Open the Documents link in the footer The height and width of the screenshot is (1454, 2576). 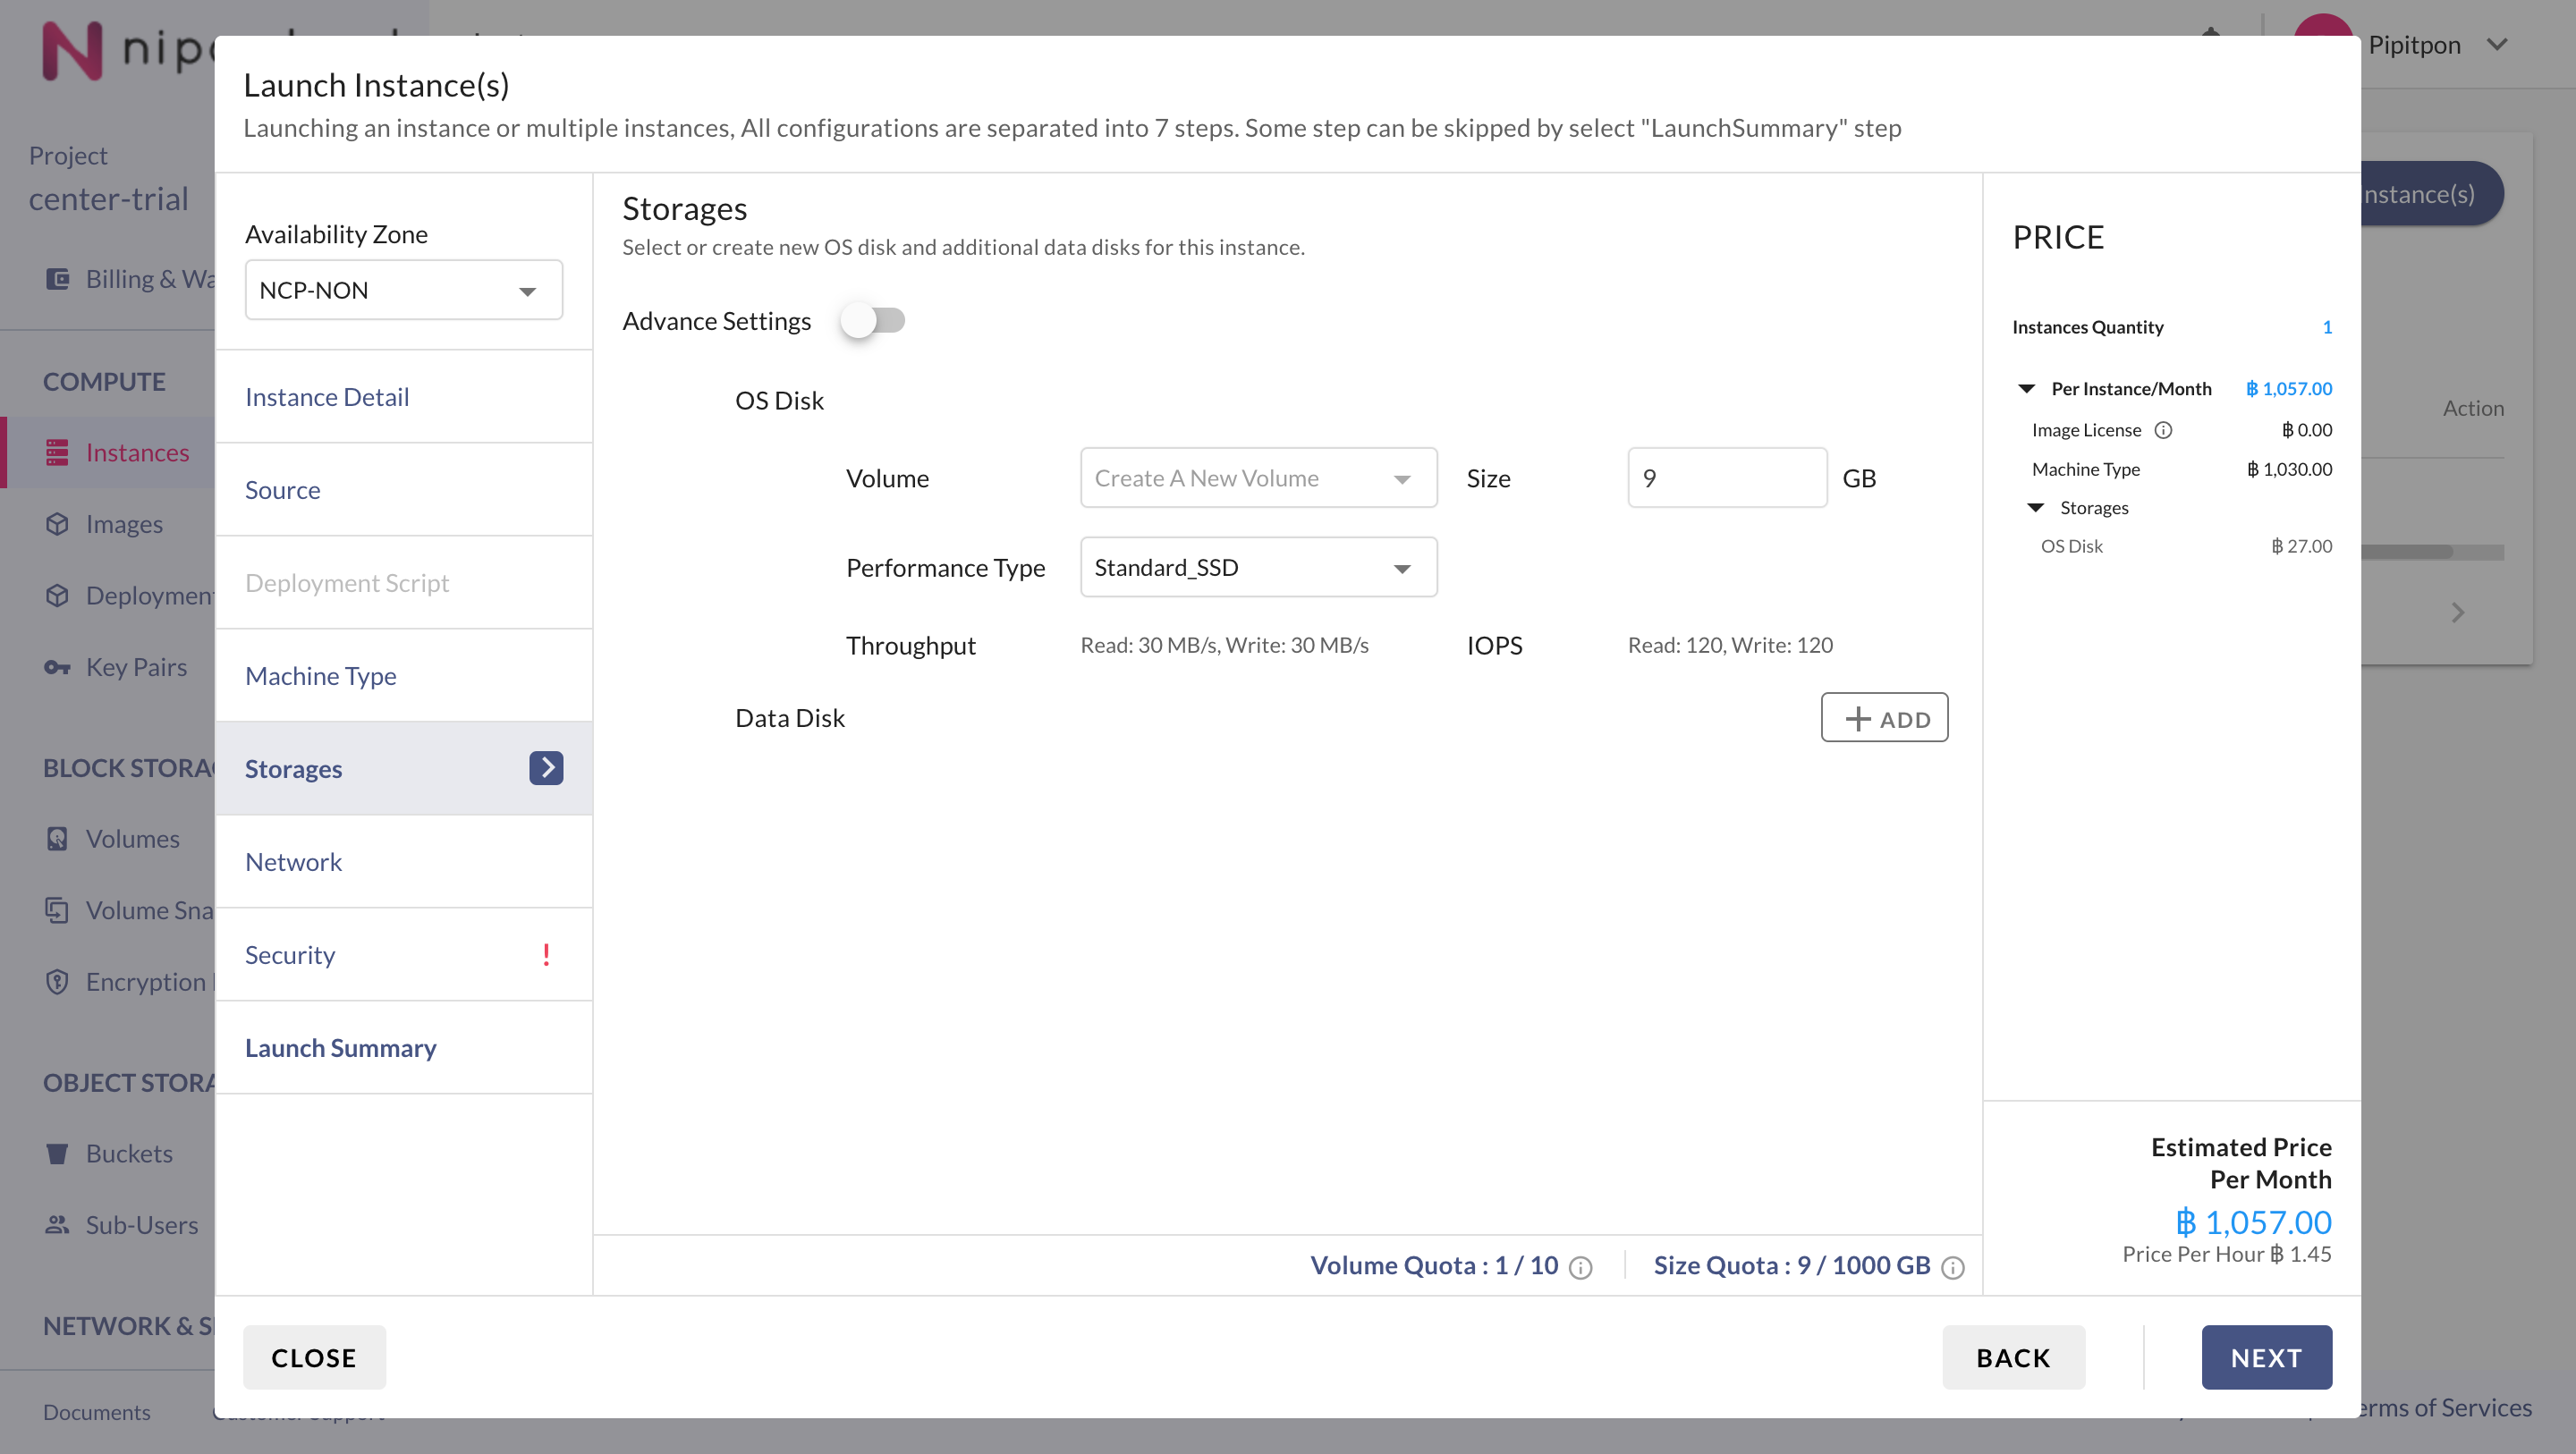pyautogui.click(x=97, y=1412)
